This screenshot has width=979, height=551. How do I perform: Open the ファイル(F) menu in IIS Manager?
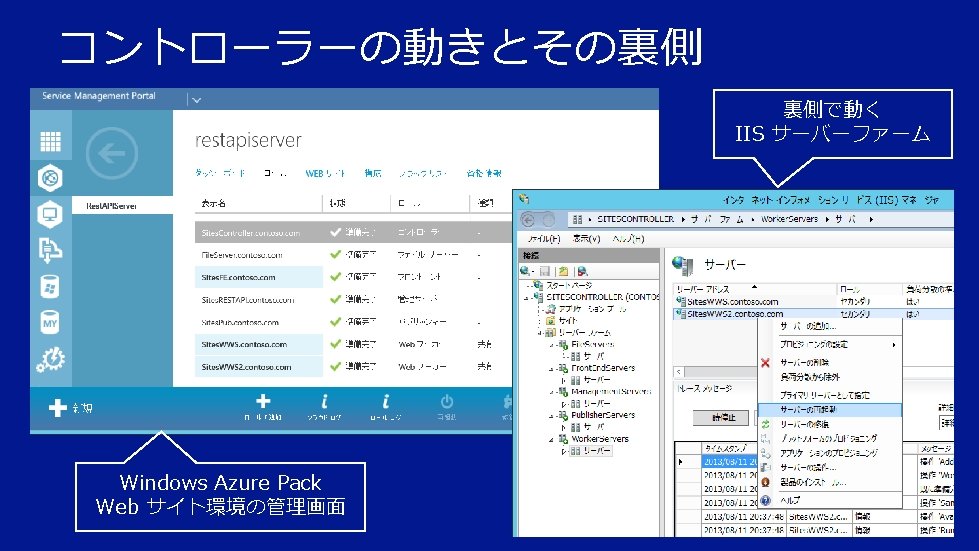click(544, 238)
